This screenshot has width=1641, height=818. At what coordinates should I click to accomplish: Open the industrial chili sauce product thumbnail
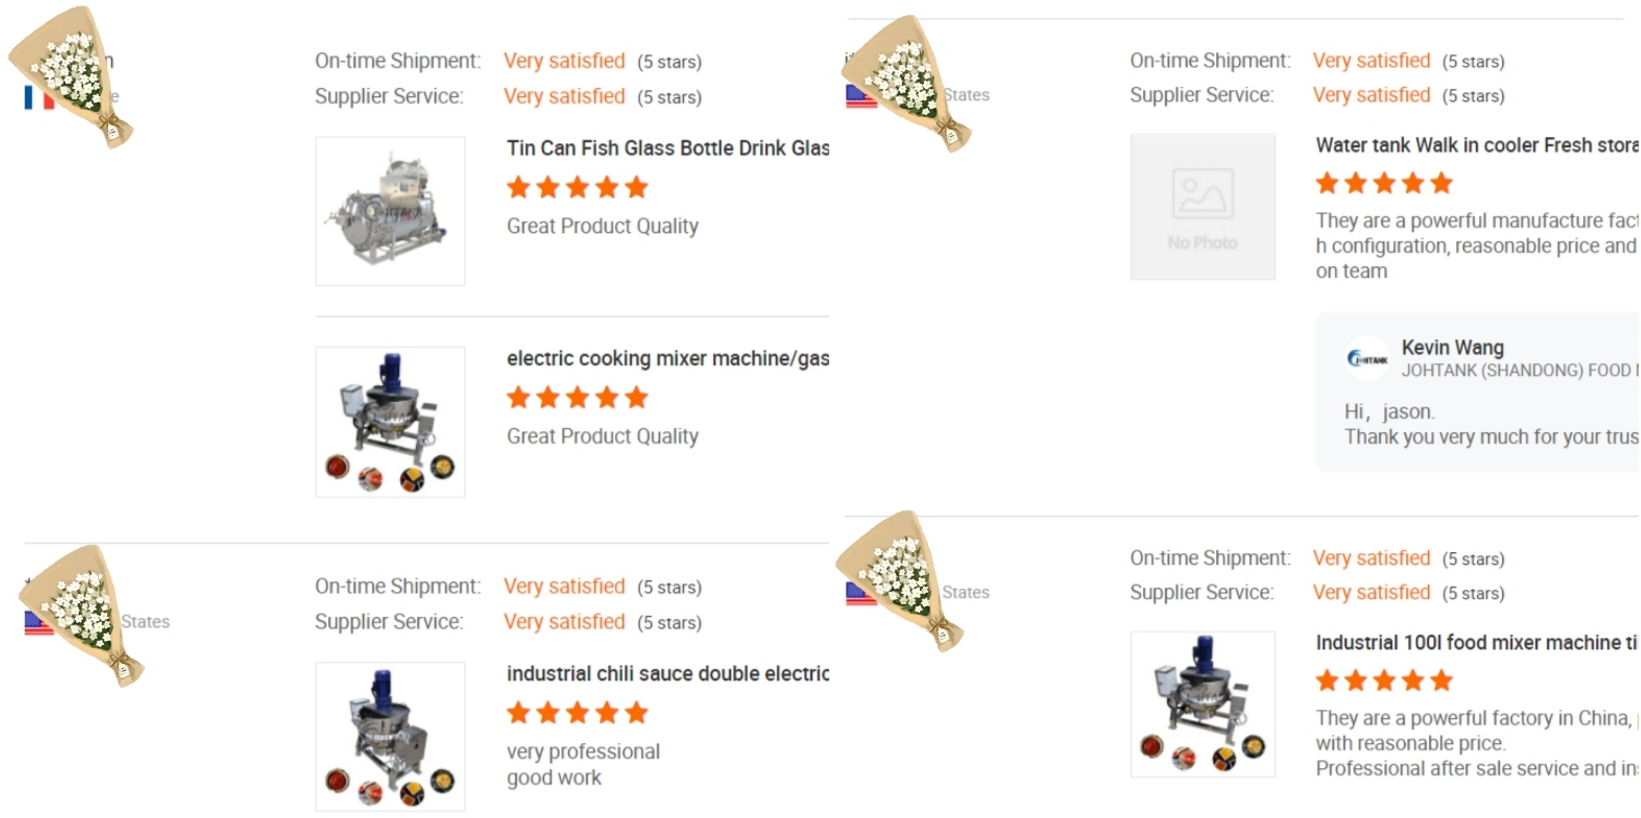(x=390, y=736)
